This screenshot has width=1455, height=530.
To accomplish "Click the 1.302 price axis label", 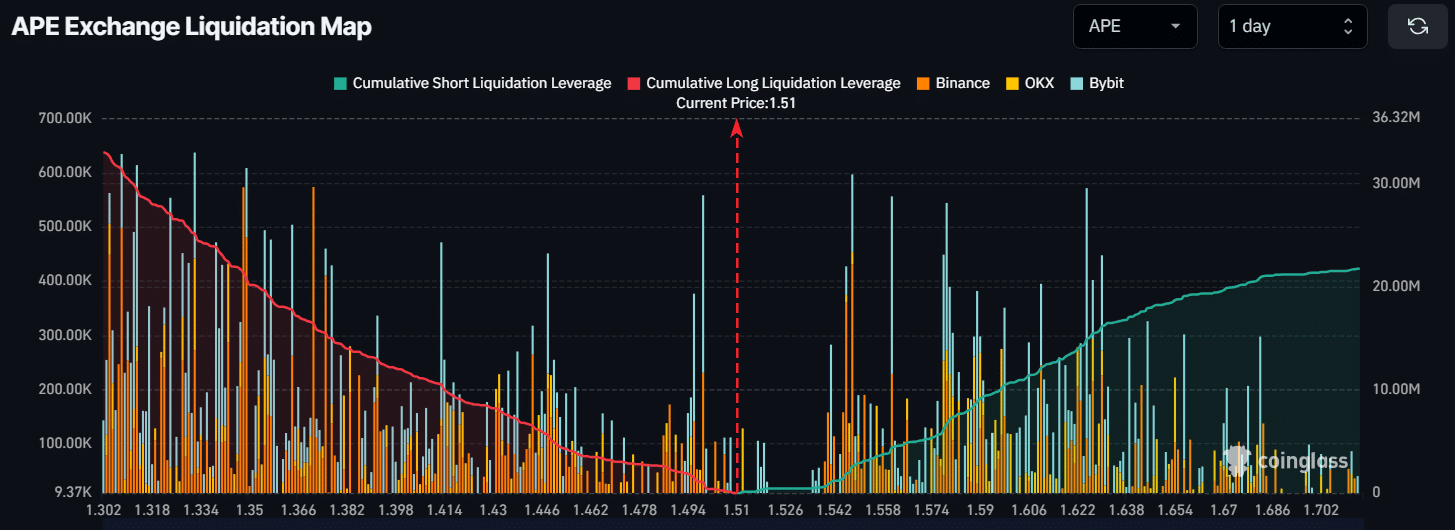I will (x=104, y=510).
